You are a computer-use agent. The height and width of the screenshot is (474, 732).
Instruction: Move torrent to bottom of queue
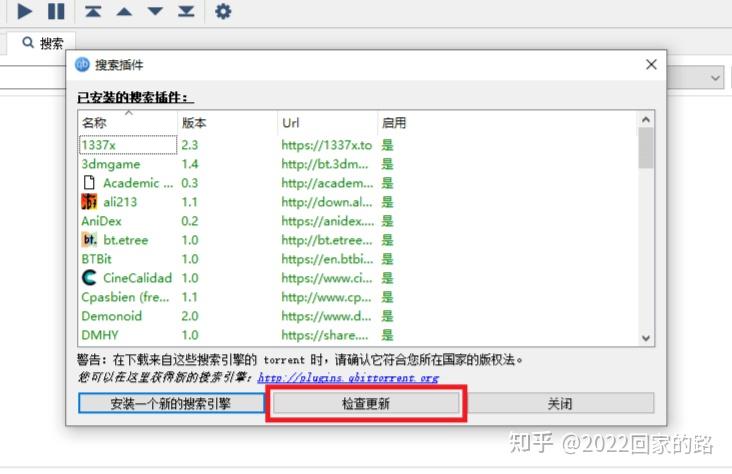pos(186,11)
